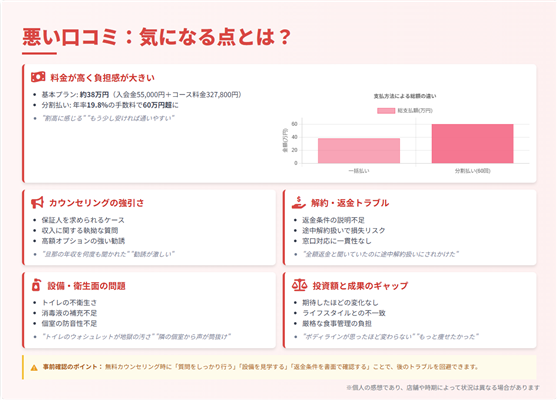Viewport: 557px width, 400px height.
Task: Click the bullet 厳格な食事管理の負担
Action: 337,324
